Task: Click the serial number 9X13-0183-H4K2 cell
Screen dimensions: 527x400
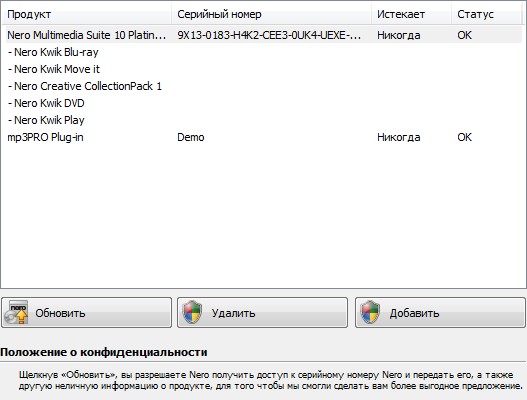Action: coord(269,35)
